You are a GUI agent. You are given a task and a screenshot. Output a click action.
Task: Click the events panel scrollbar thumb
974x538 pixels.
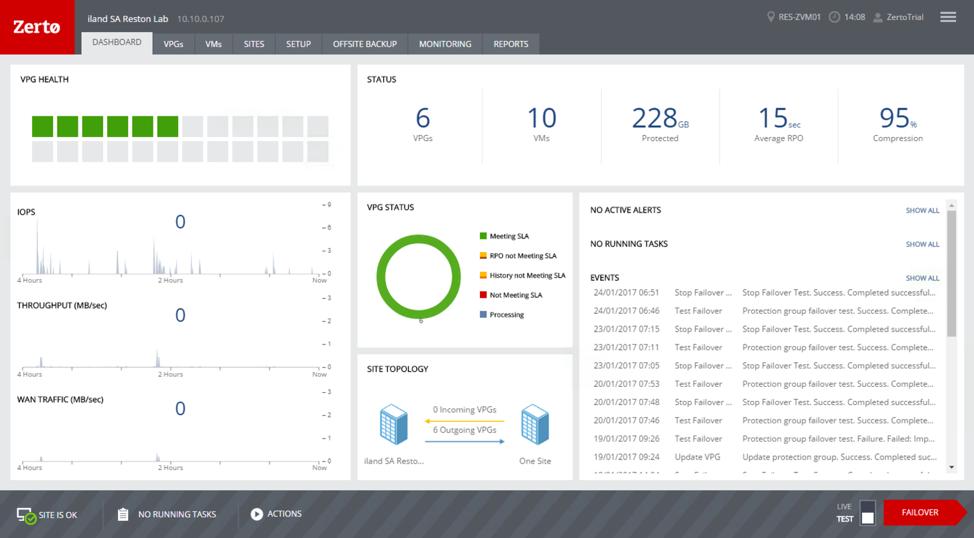coord(951,273)
